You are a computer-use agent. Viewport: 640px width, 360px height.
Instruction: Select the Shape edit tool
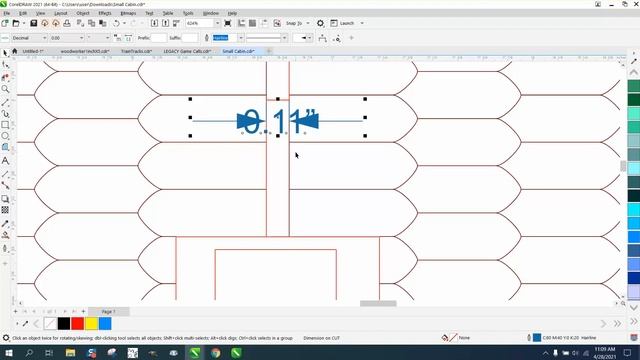coord(5,65)
